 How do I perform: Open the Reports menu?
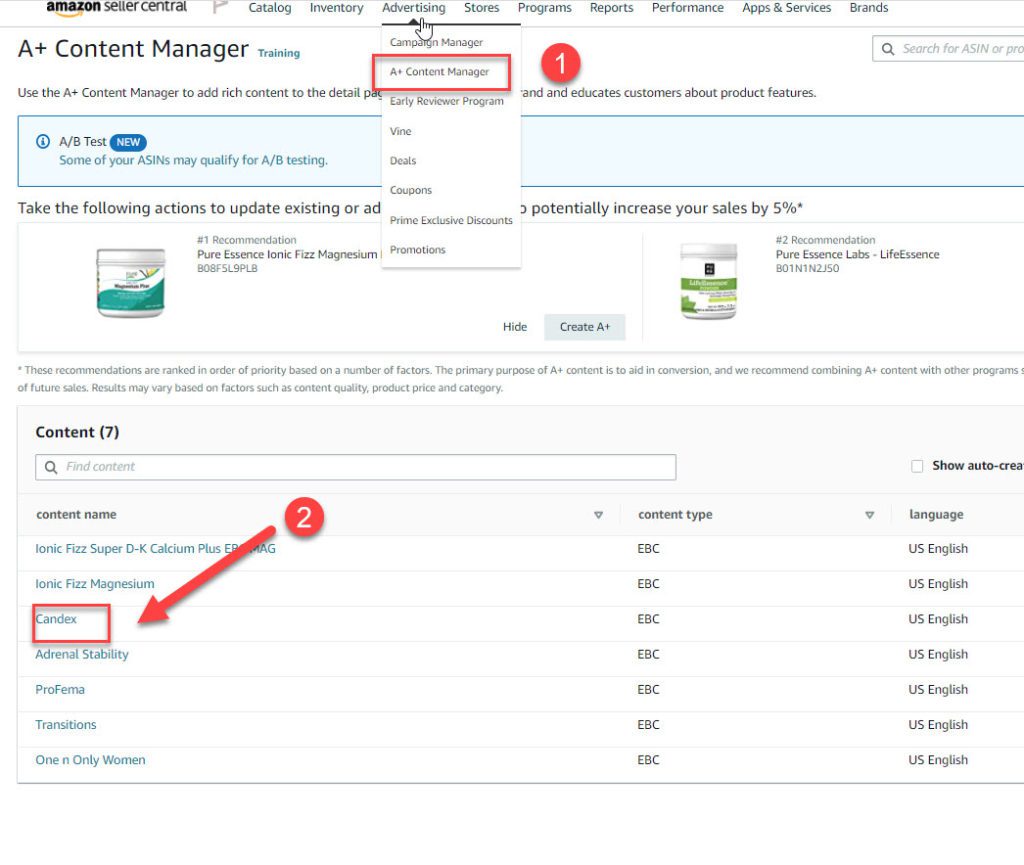tap(611, 8)
